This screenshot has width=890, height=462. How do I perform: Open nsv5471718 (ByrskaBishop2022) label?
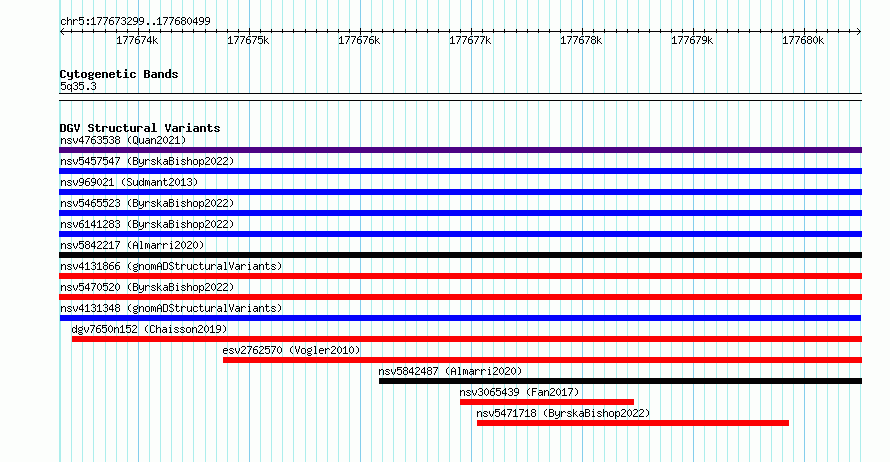tap(563, 413)
